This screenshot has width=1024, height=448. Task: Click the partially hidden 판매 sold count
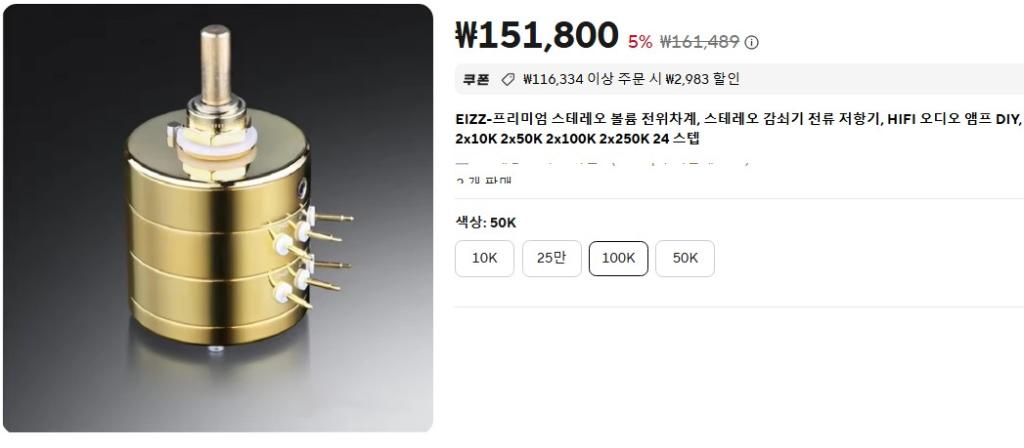484,180
